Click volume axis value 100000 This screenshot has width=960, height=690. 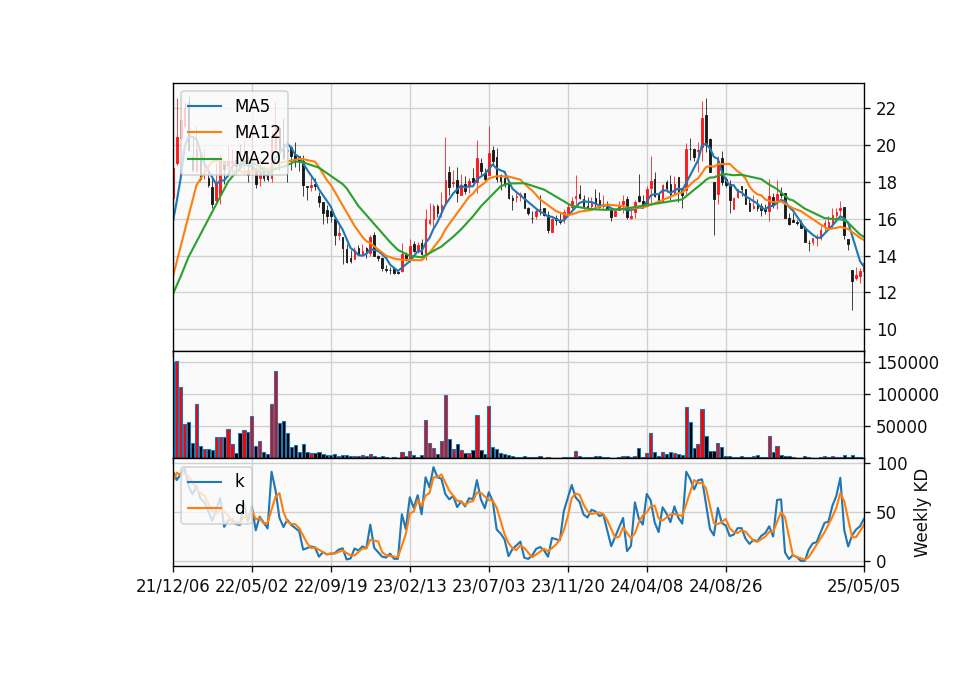point(908,395)
